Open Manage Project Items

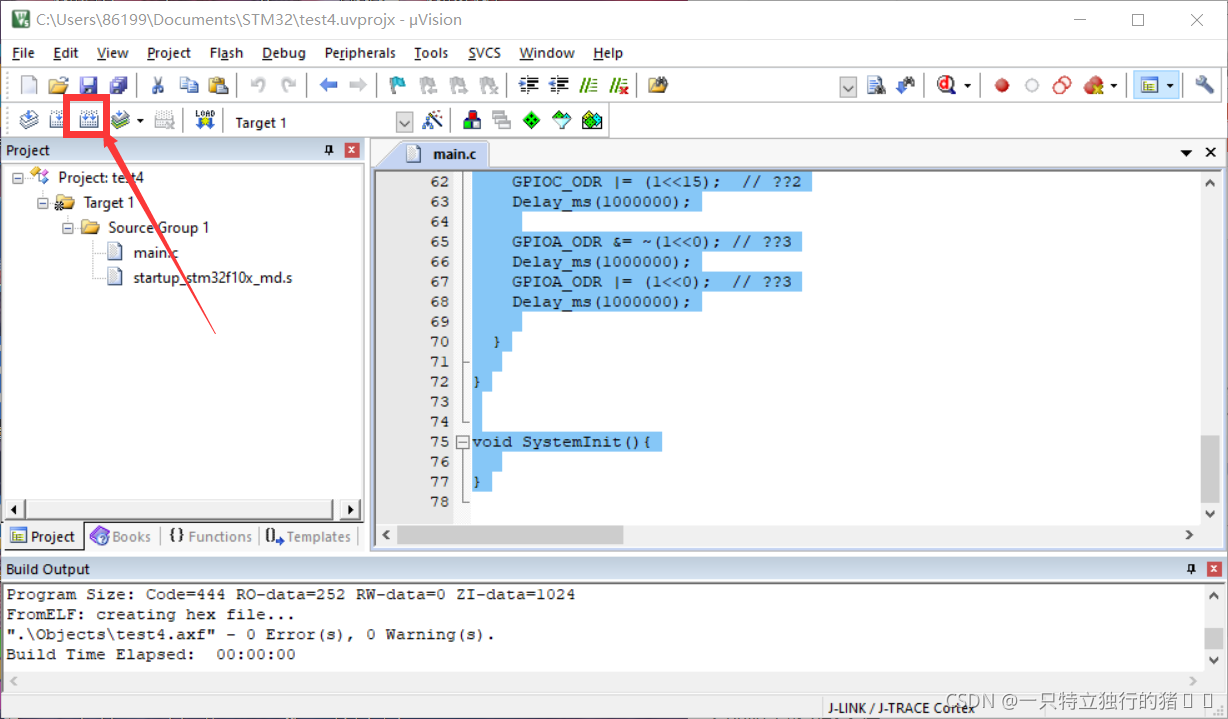(x=472, y=121)
